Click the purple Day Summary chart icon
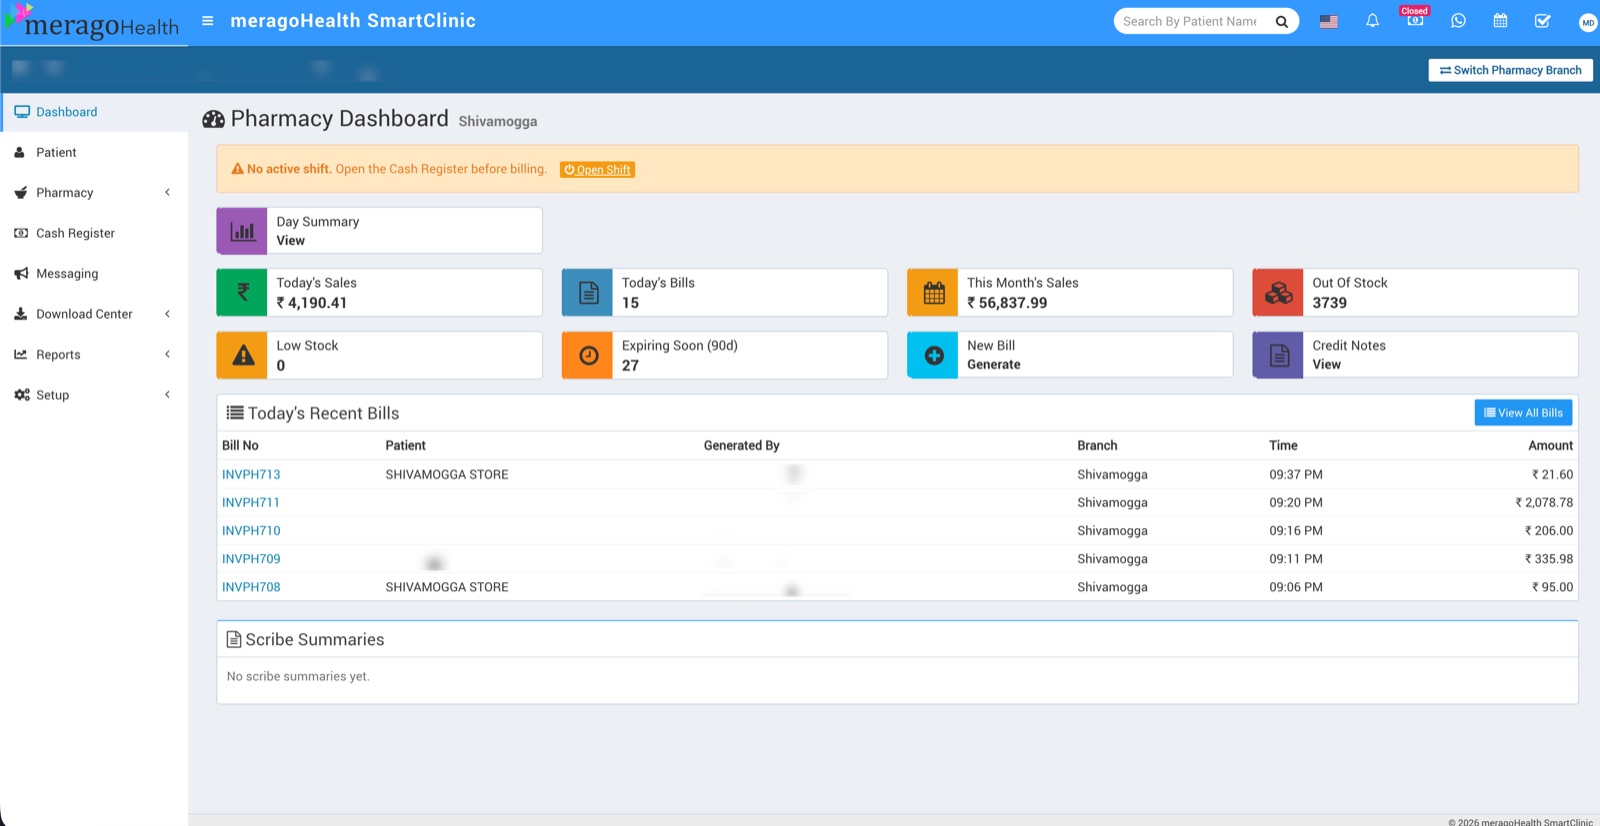This screenshot has height=826, width=1600. (x=242, y=231)
